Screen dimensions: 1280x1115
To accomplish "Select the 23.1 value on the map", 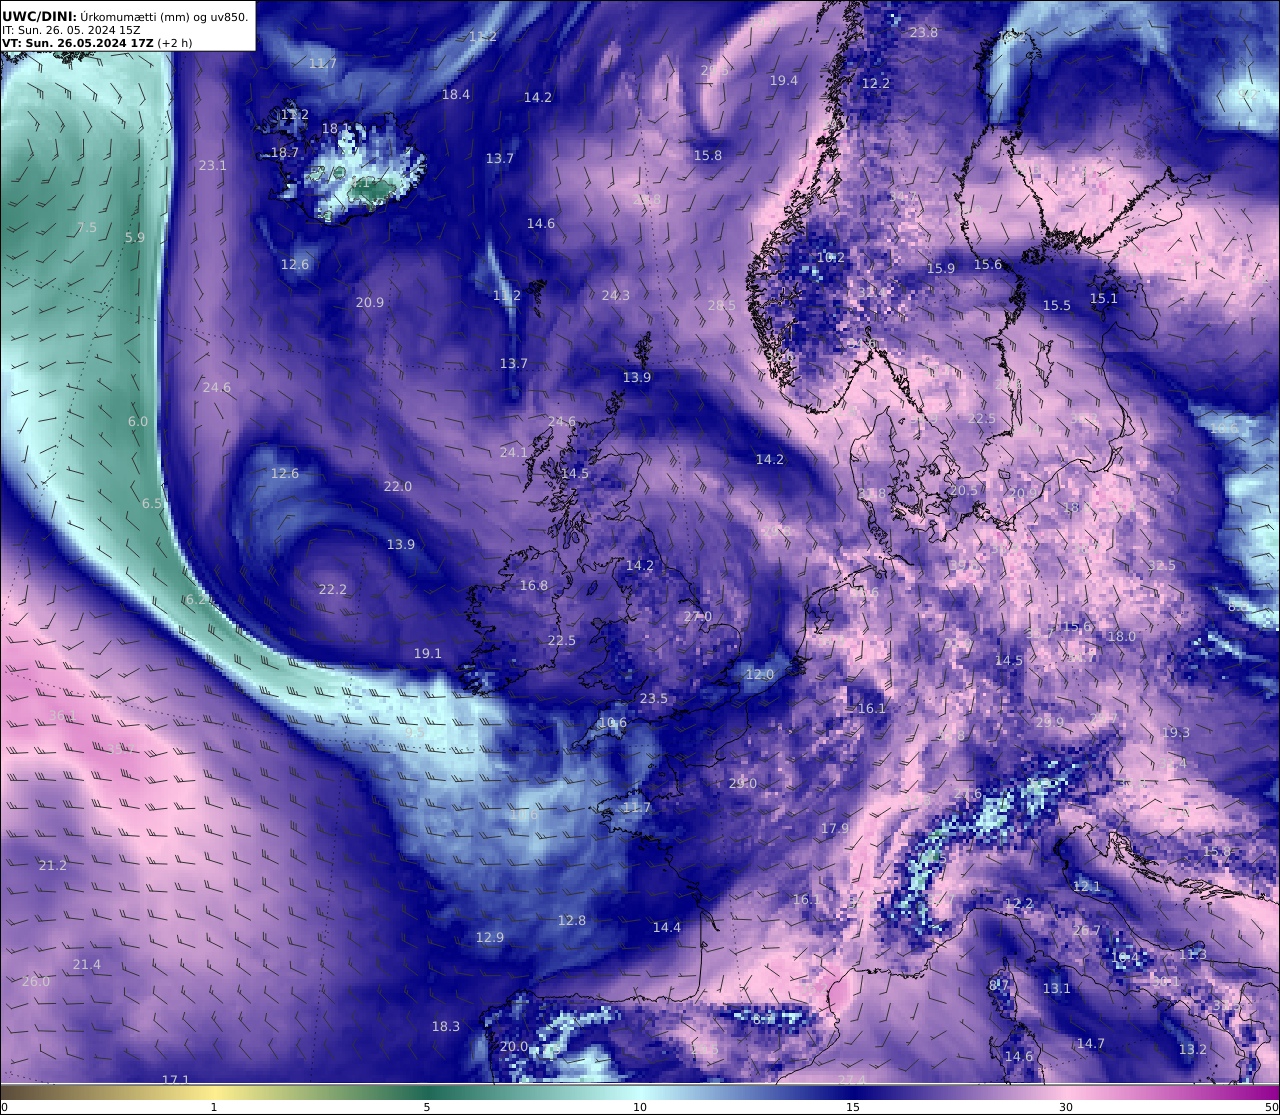I will pos(213,166).
